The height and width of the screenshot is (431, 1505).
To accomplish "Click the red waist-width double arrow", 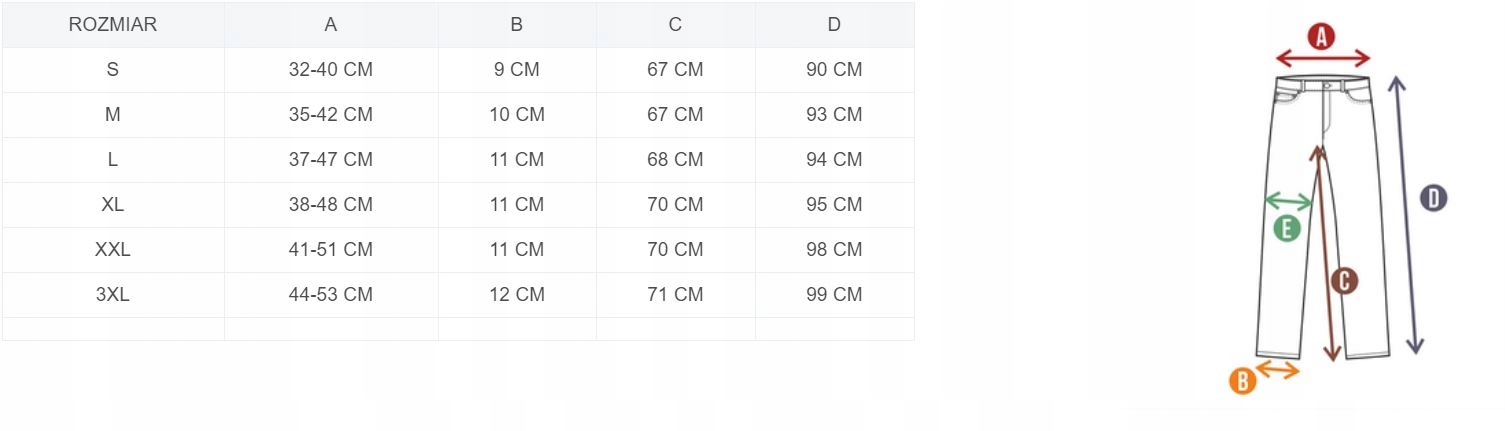I will (1322, 60).
